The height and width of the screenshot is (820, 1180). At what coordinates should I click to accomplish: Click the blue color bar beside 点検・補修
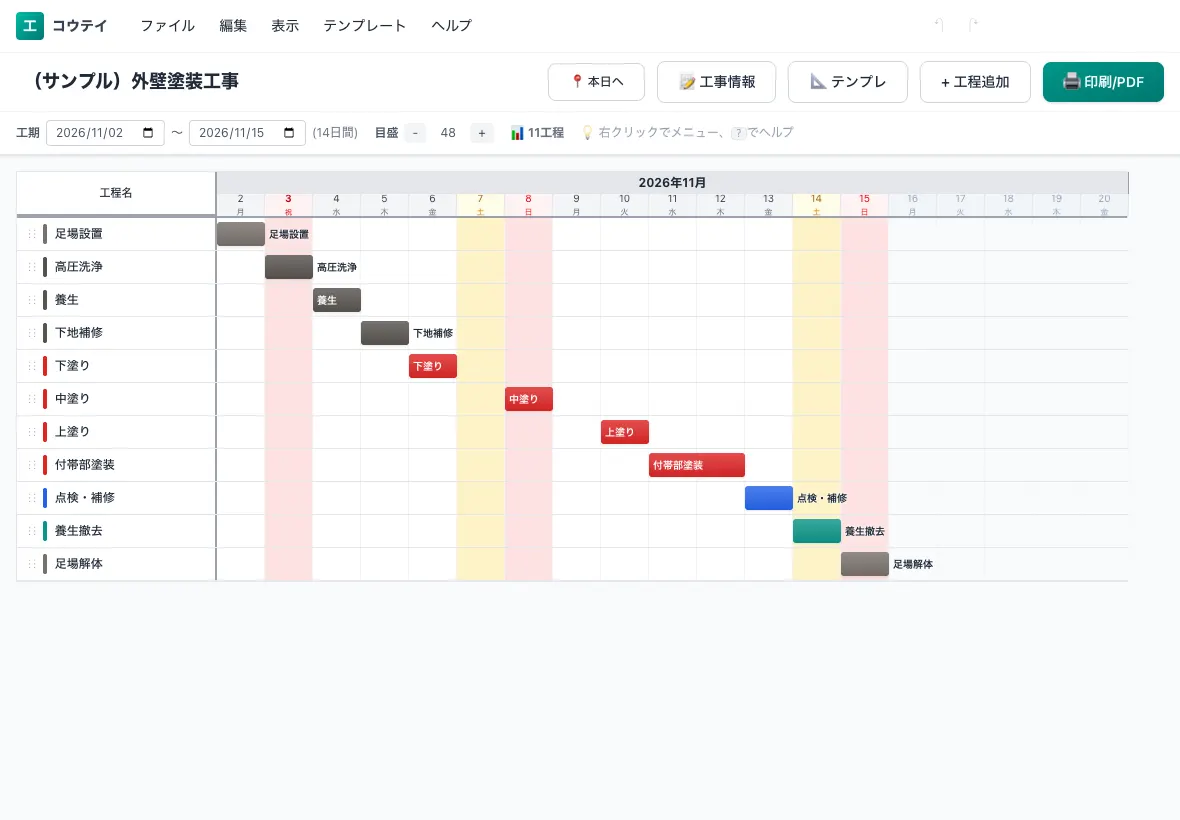coord(45,498)
